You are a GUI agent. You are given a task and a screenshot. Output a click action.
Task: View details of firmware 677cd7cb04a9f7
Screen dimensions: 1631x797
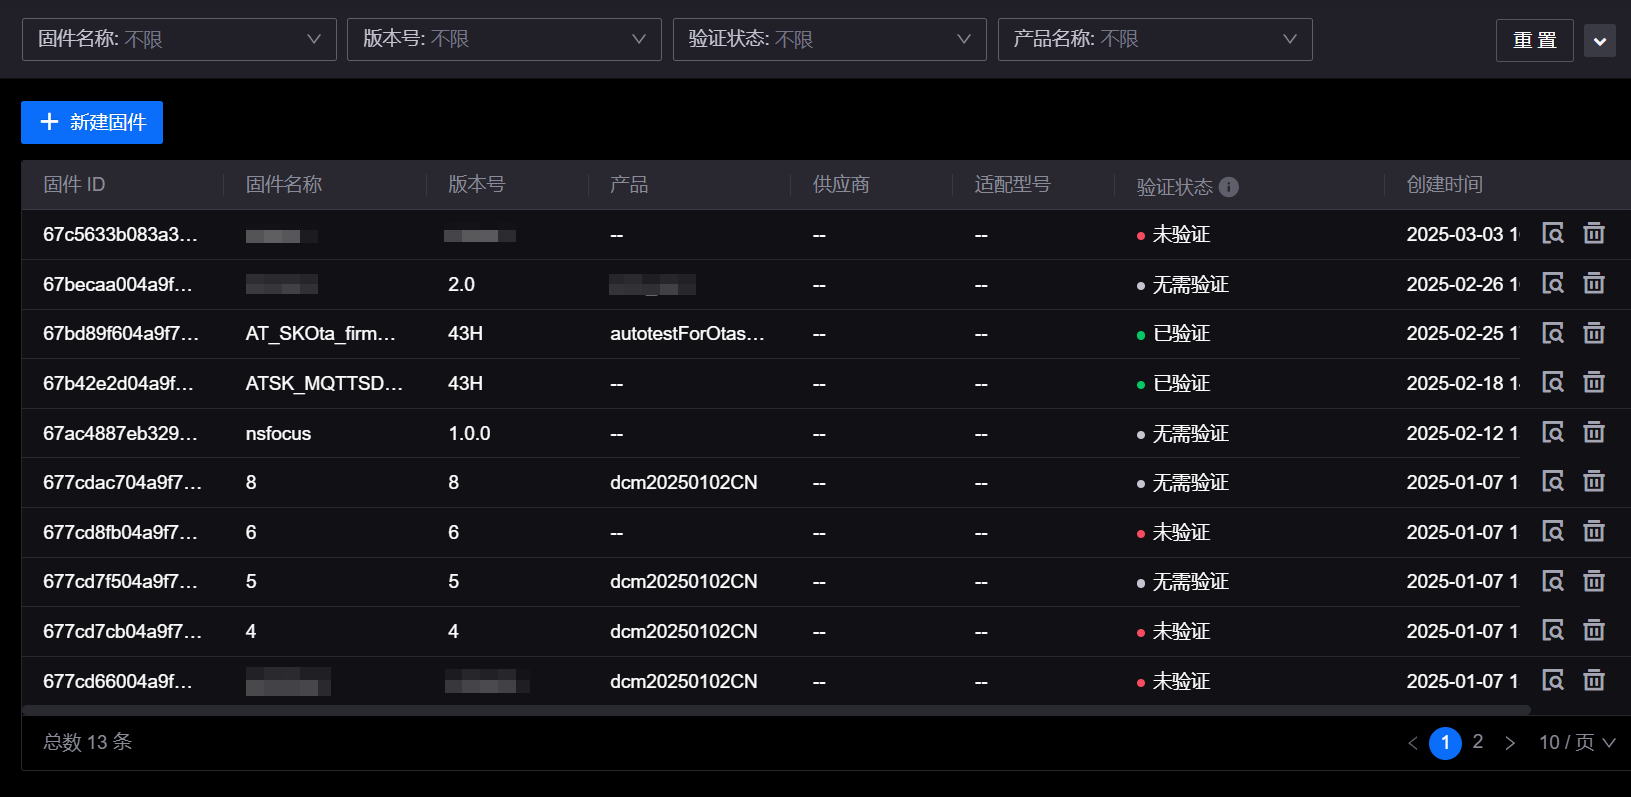[1552, 631]
